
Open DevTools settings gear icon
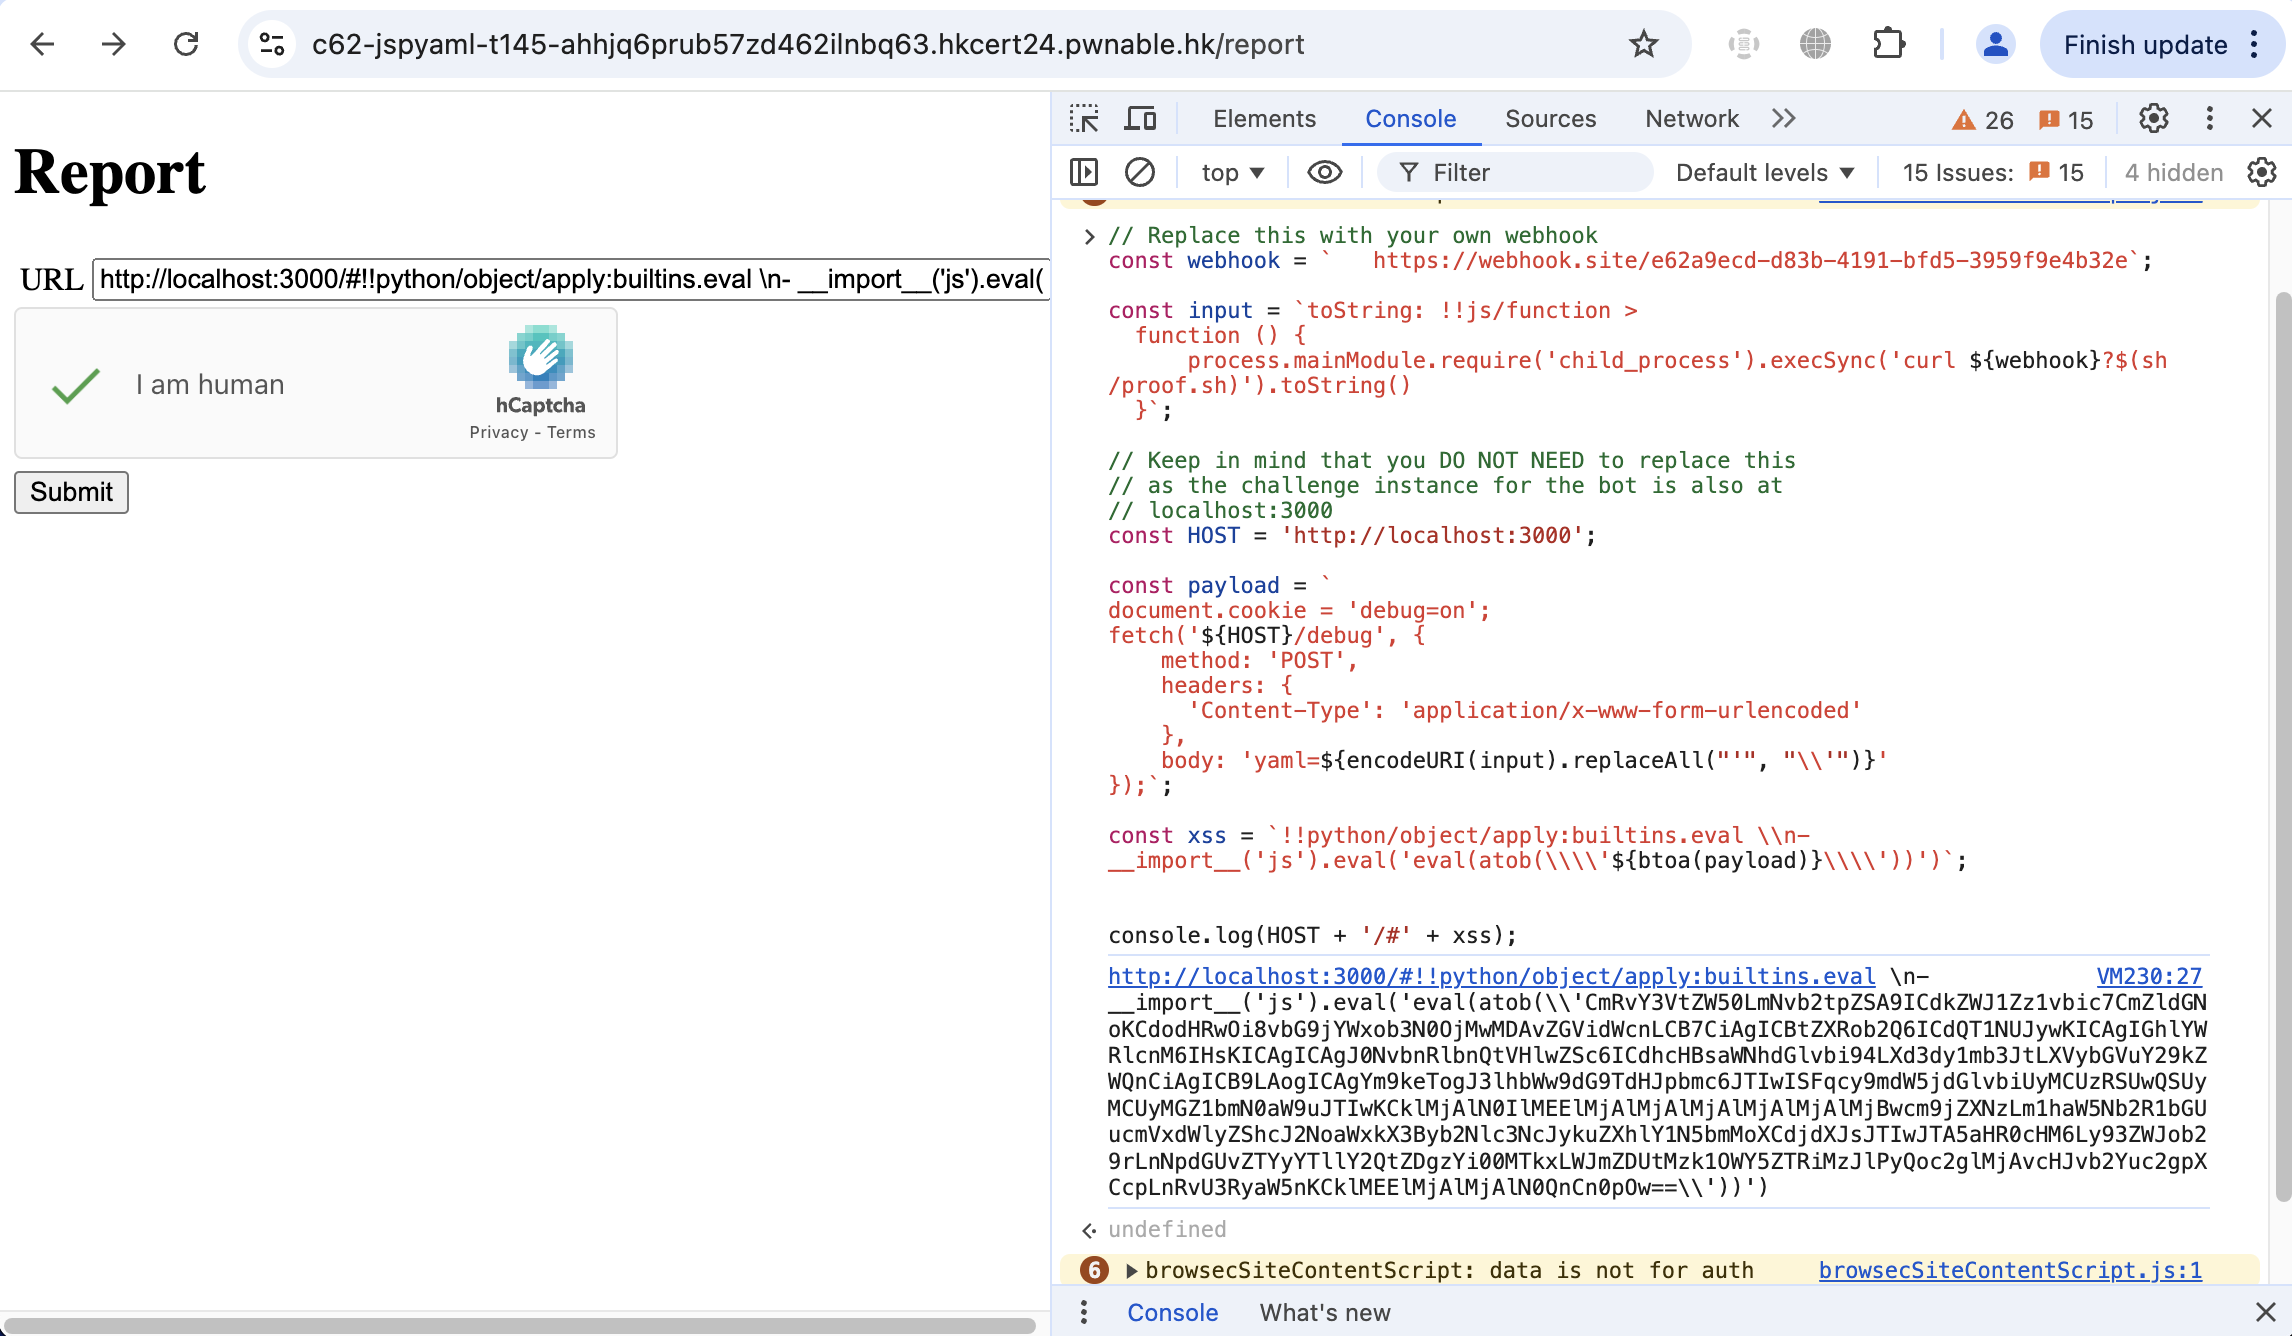(2153, 119)
